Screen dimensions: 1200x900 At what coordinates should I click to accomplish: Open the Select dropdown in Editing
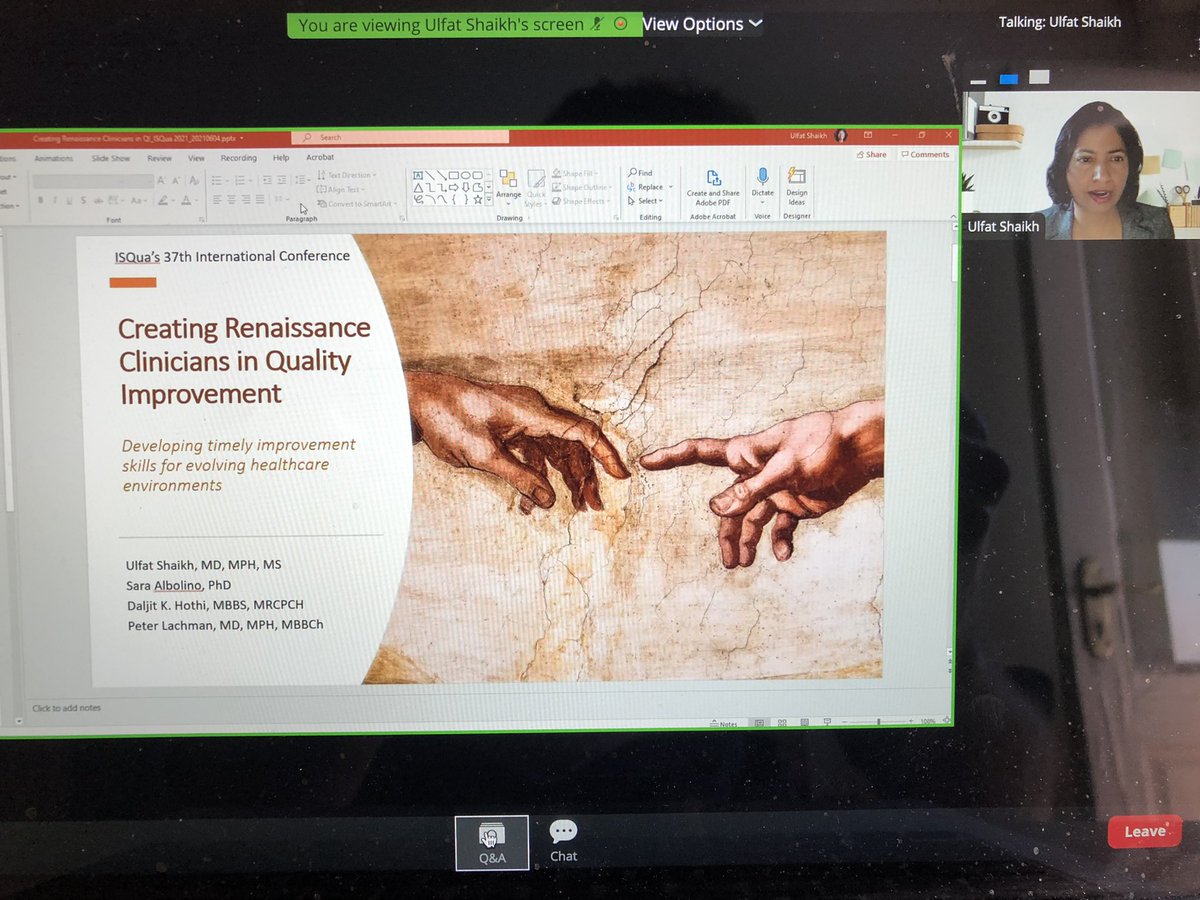[x=644, y=201]
